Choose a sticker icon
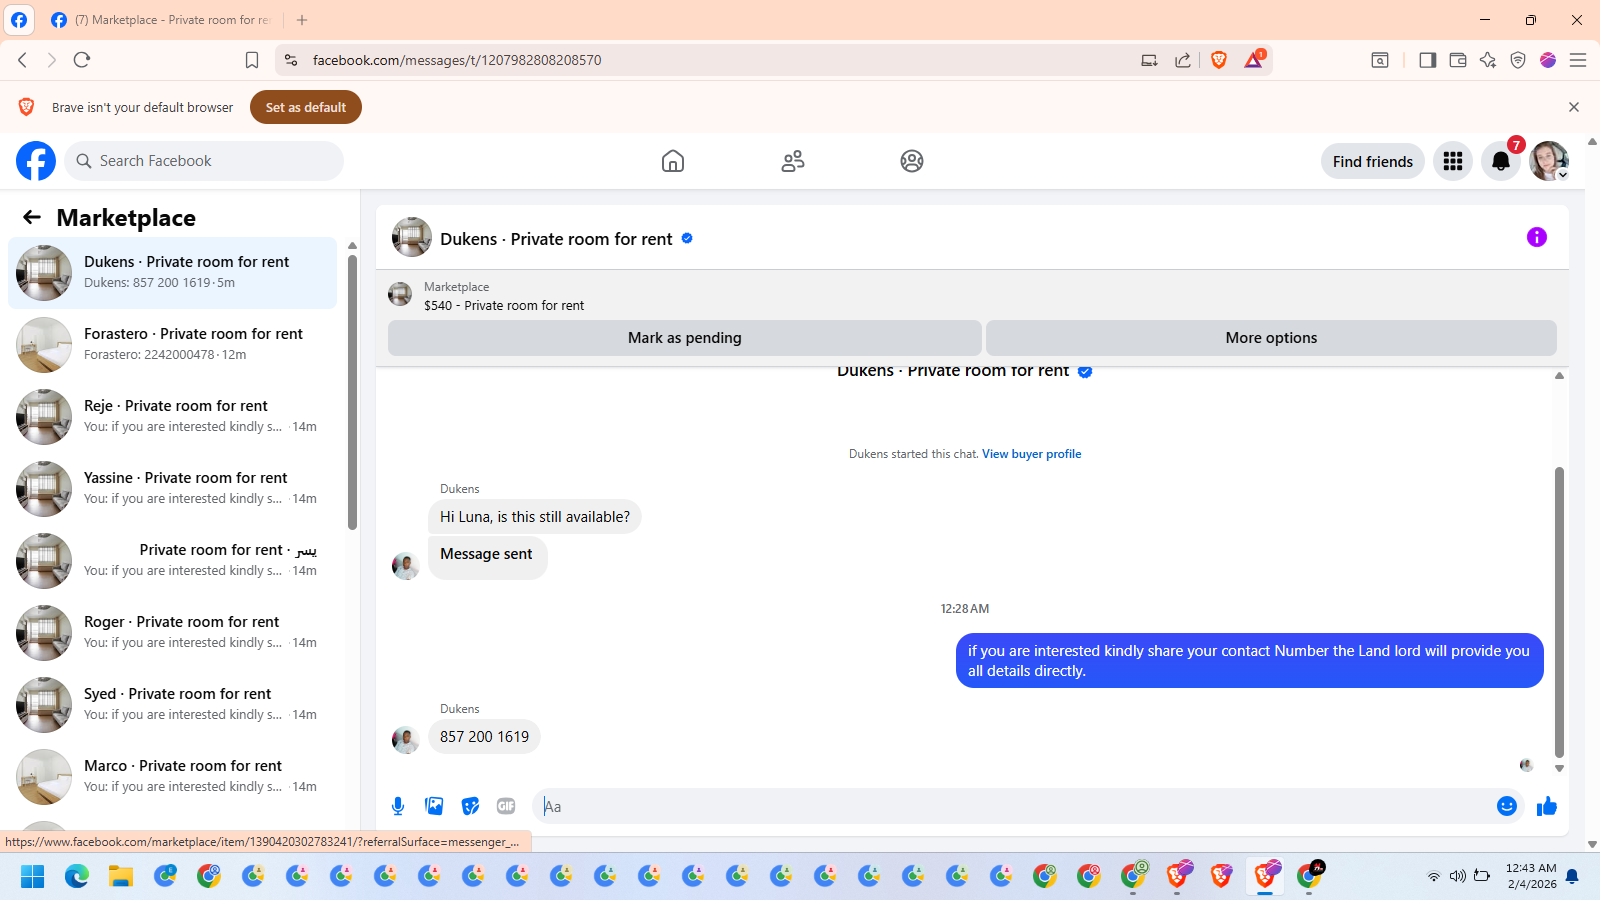Viewport: 1600px width, 900px height. 470,806
